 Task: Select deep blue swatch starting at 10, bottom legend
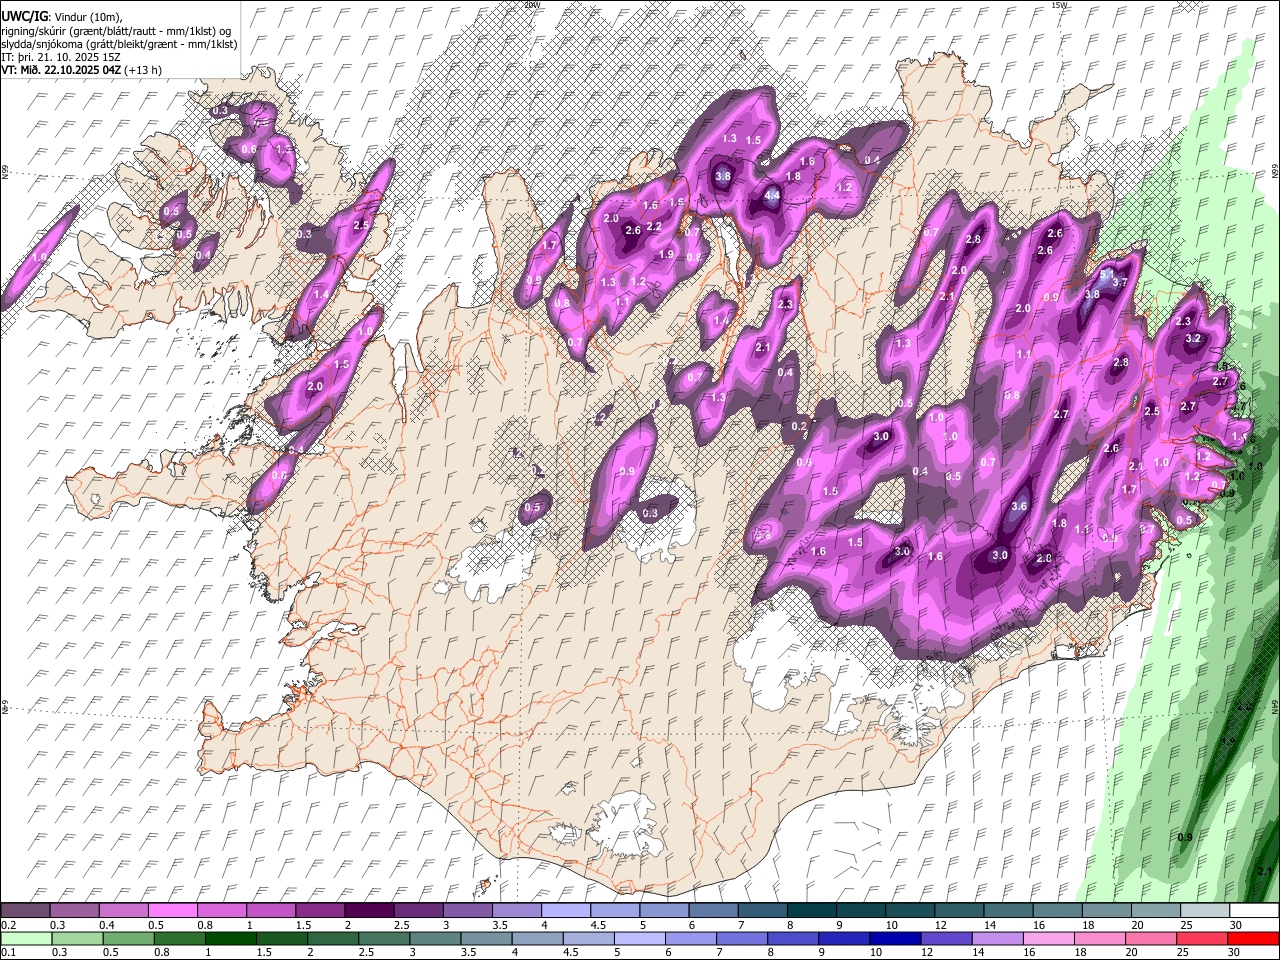point(895,939)
